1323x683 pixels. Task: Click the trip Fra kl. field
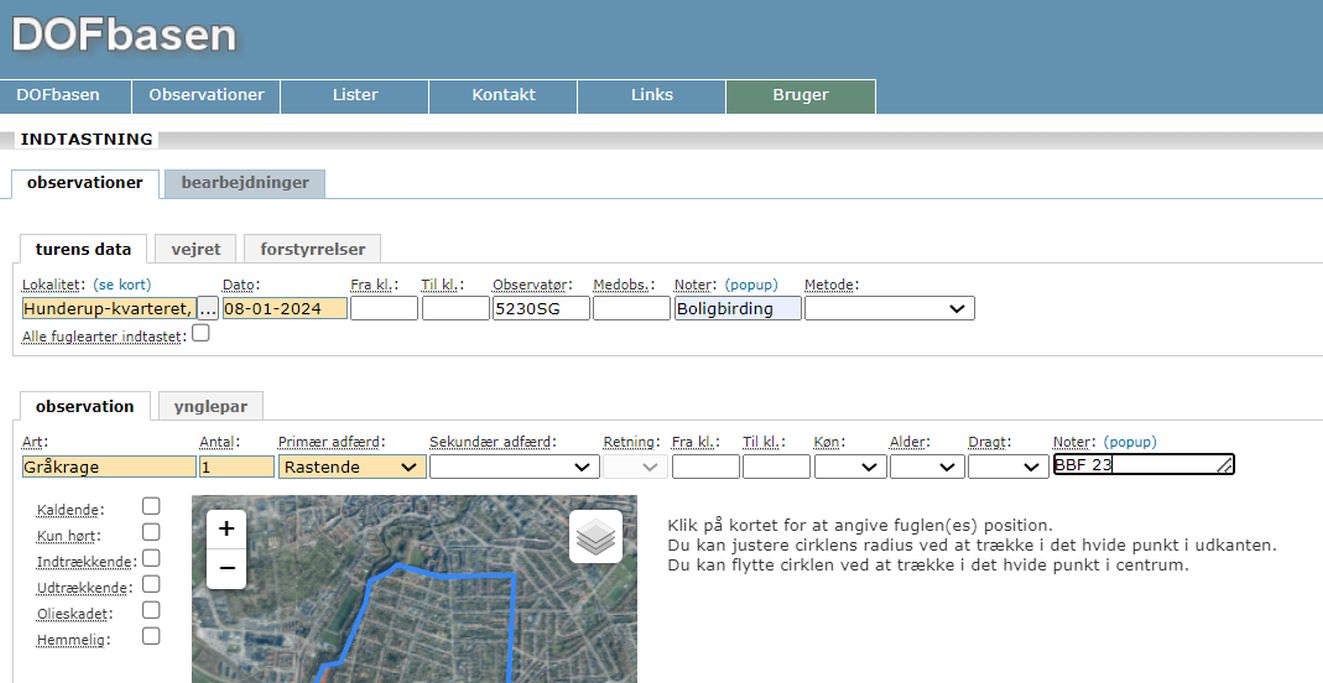click(384, 308)
